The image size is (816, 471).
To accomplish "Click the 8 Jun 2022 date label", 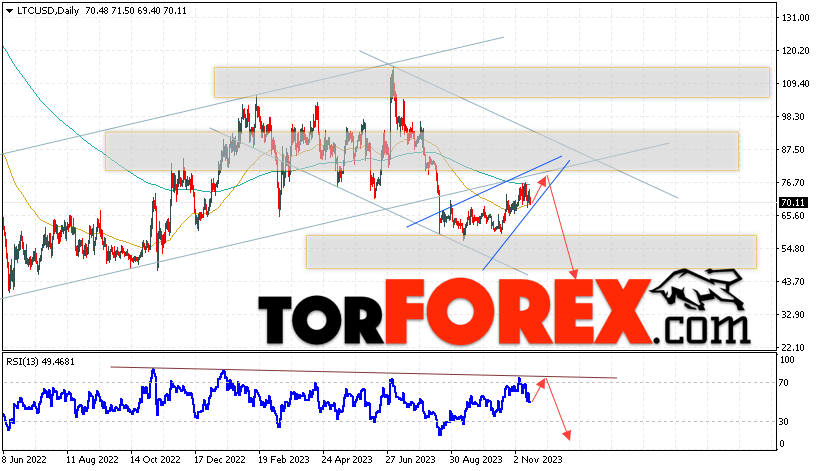I will click(x=24, y=460).
